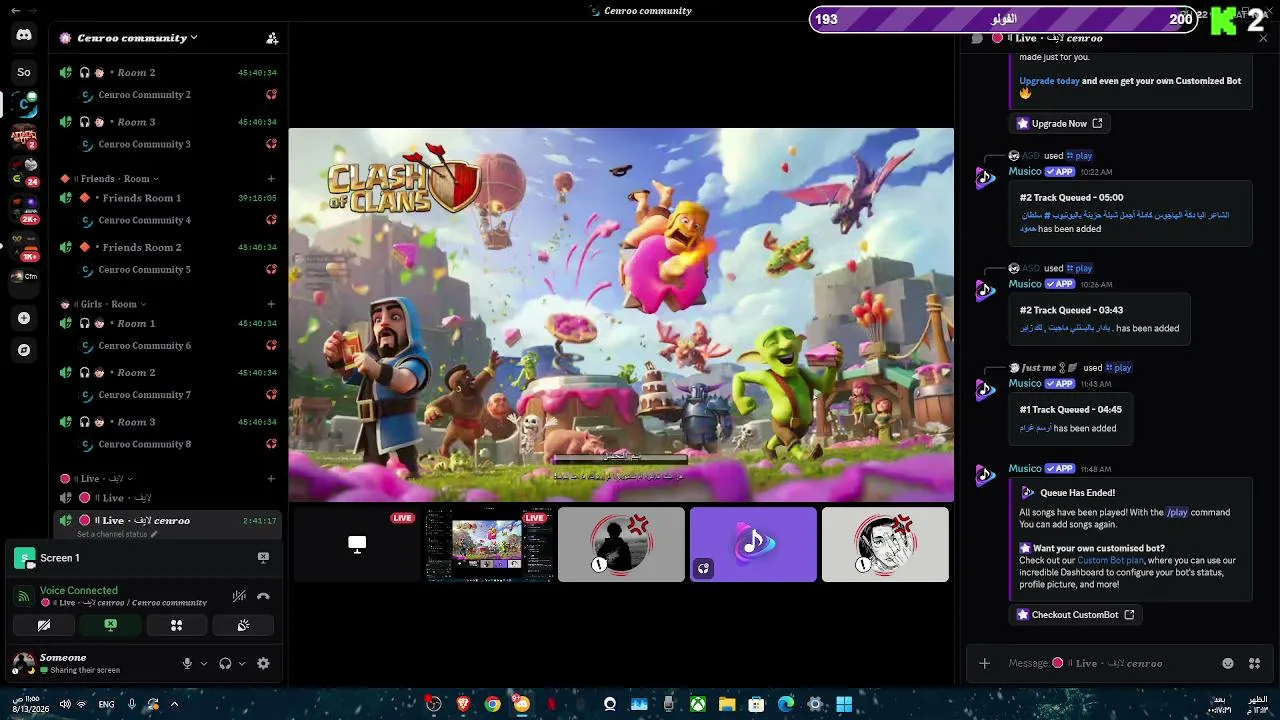Screen dimensions: 1280x720
Task: Select the Musico bot stream tile
Action: [753, 544]
